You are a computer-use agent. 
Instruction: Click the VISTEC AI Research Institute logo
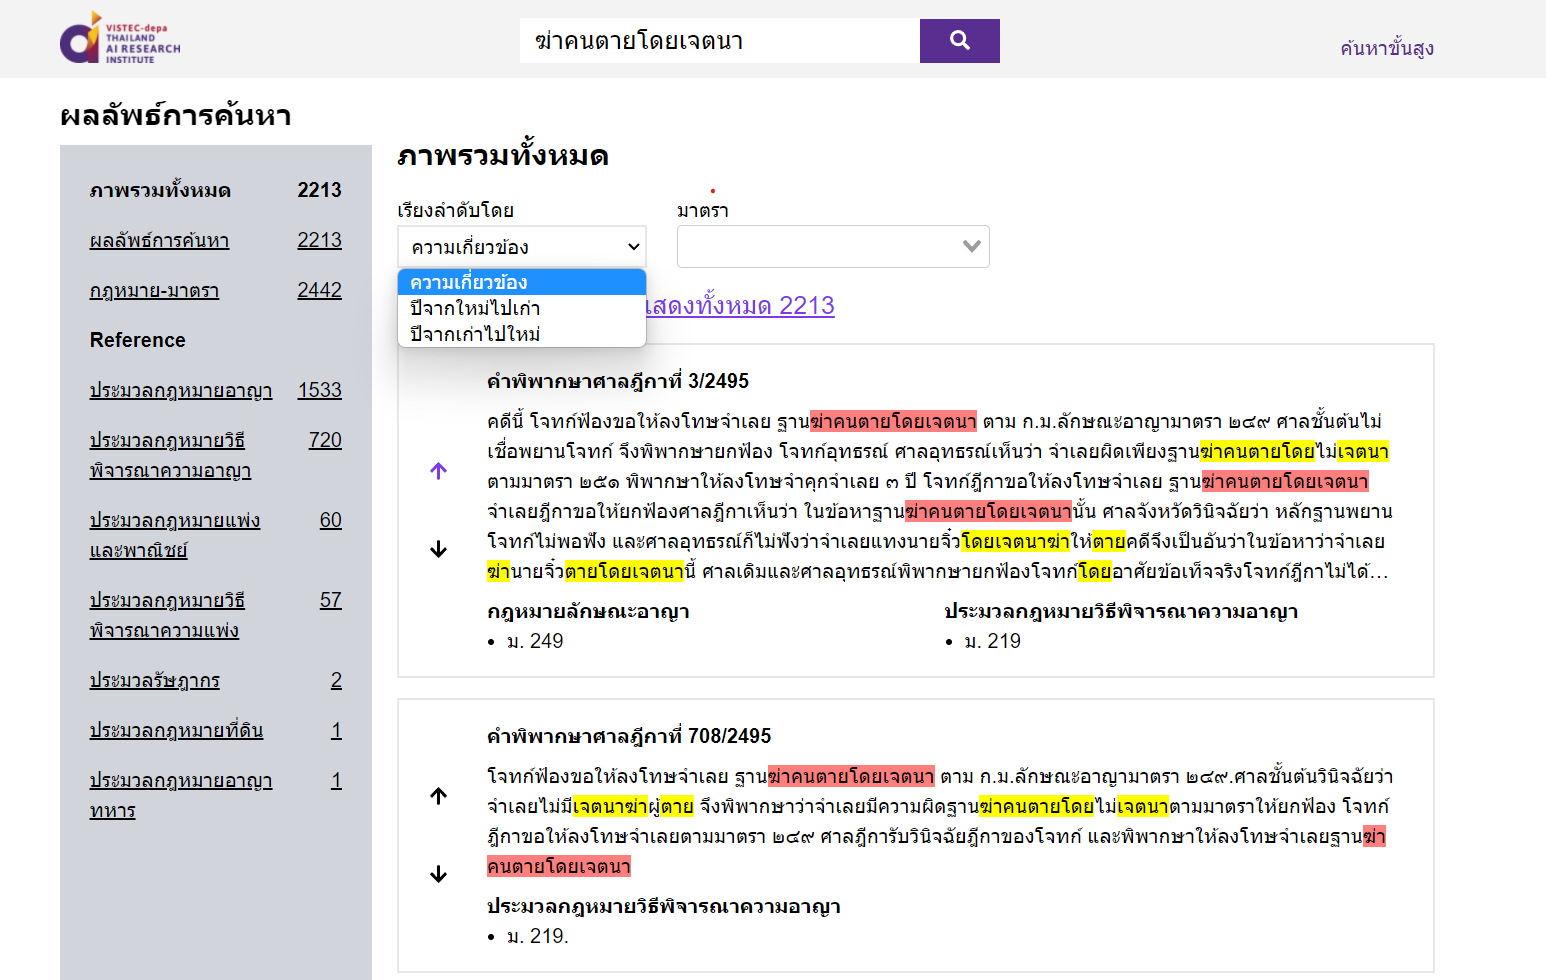pyautogui.click(x=120, y=39)
